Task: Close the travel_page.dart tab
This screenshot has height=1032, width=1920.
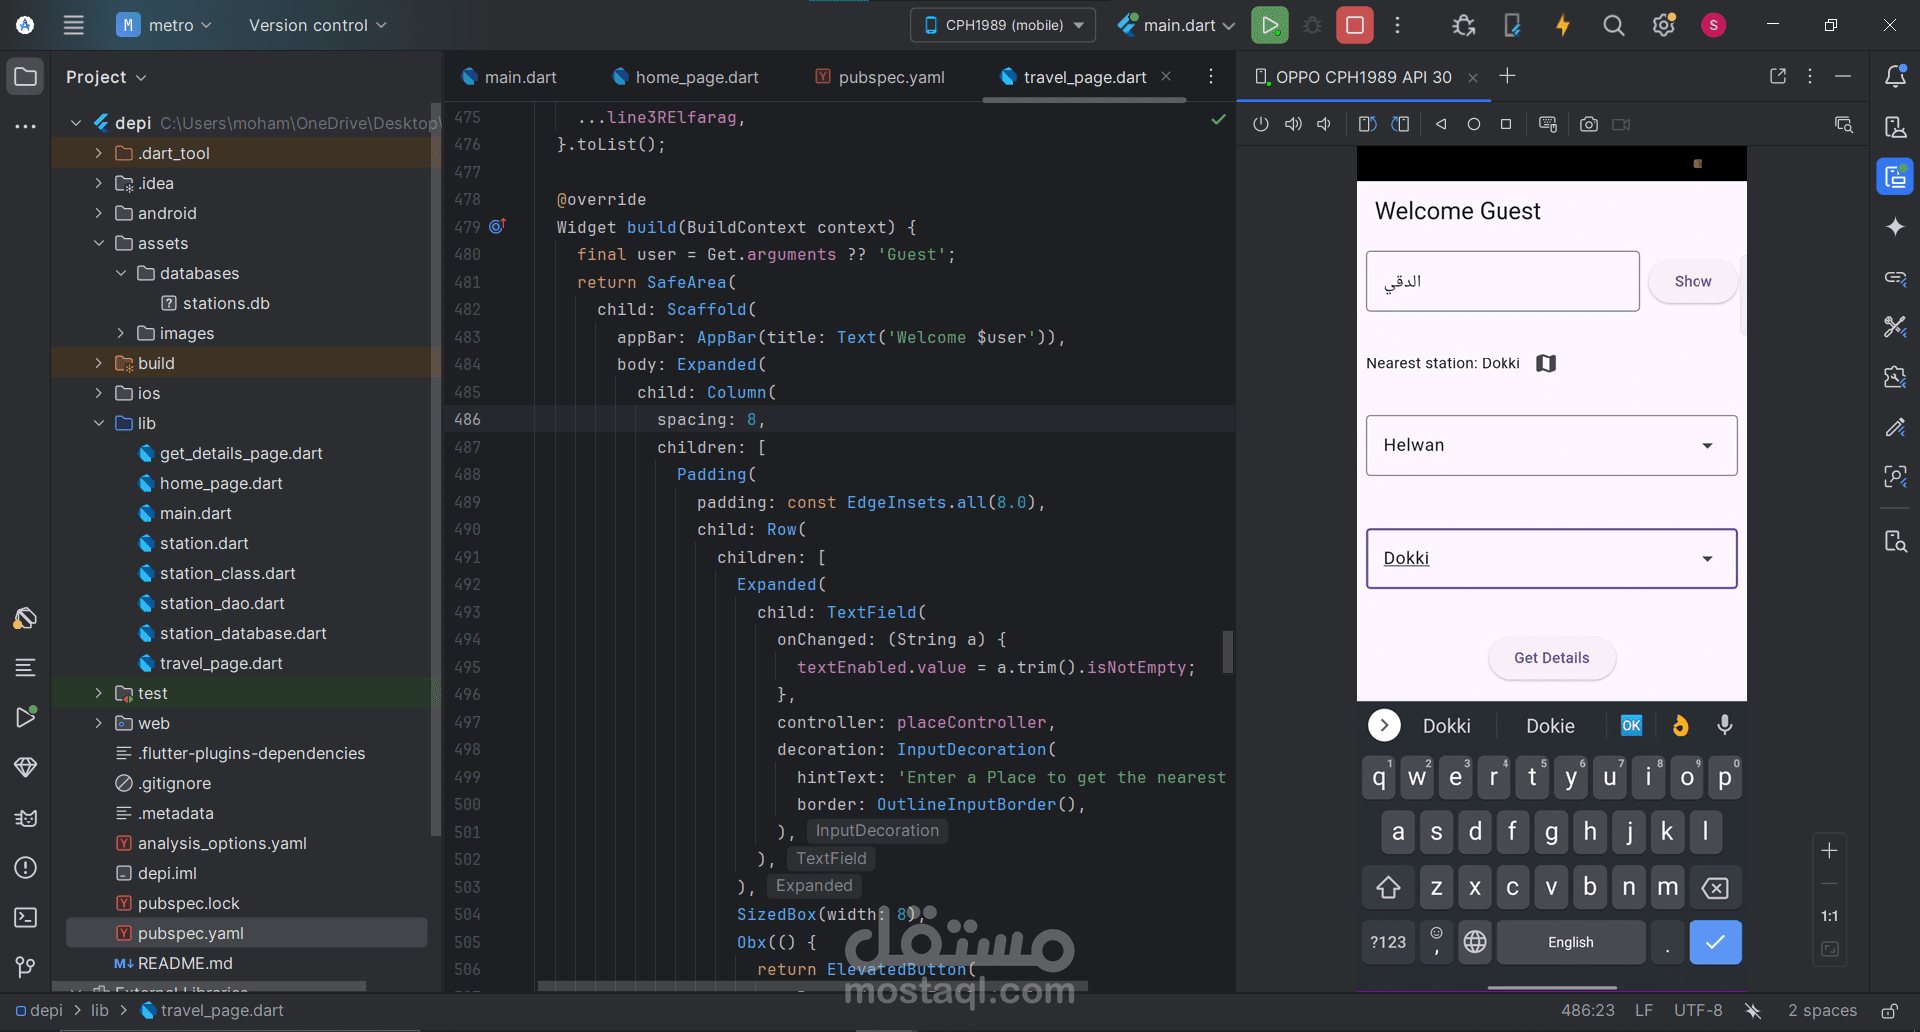Action: point(1166,76)
